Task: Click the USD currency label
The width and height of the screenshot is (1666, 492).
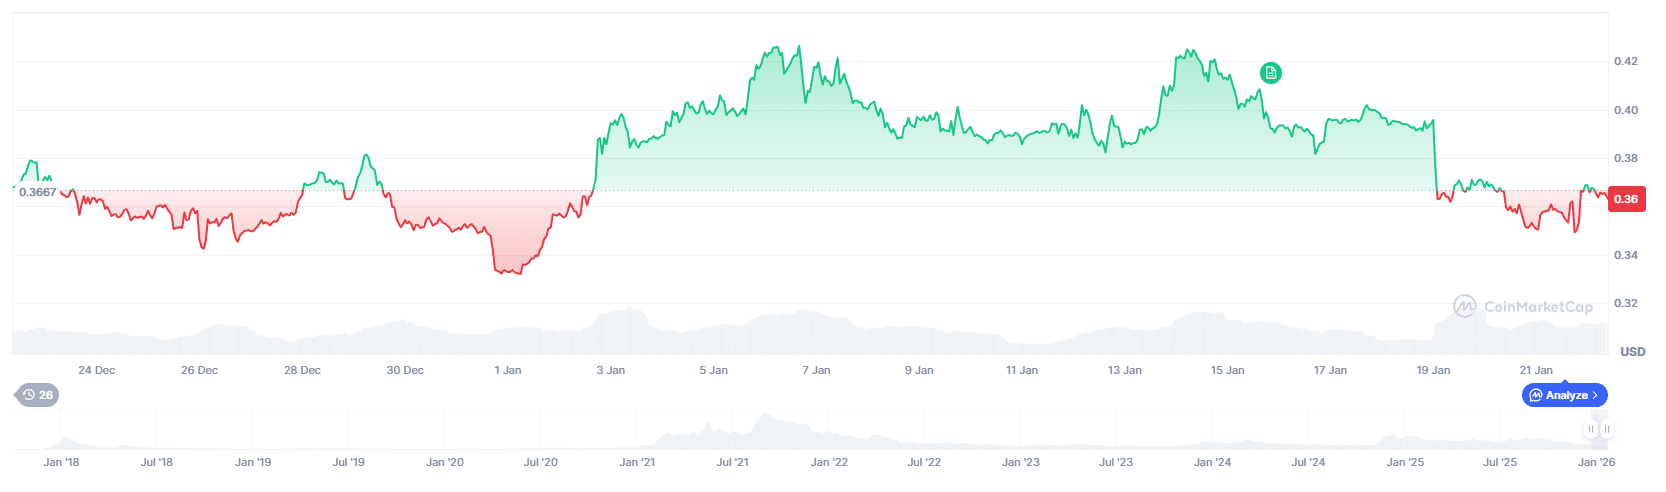Action: click(1632, 352)
